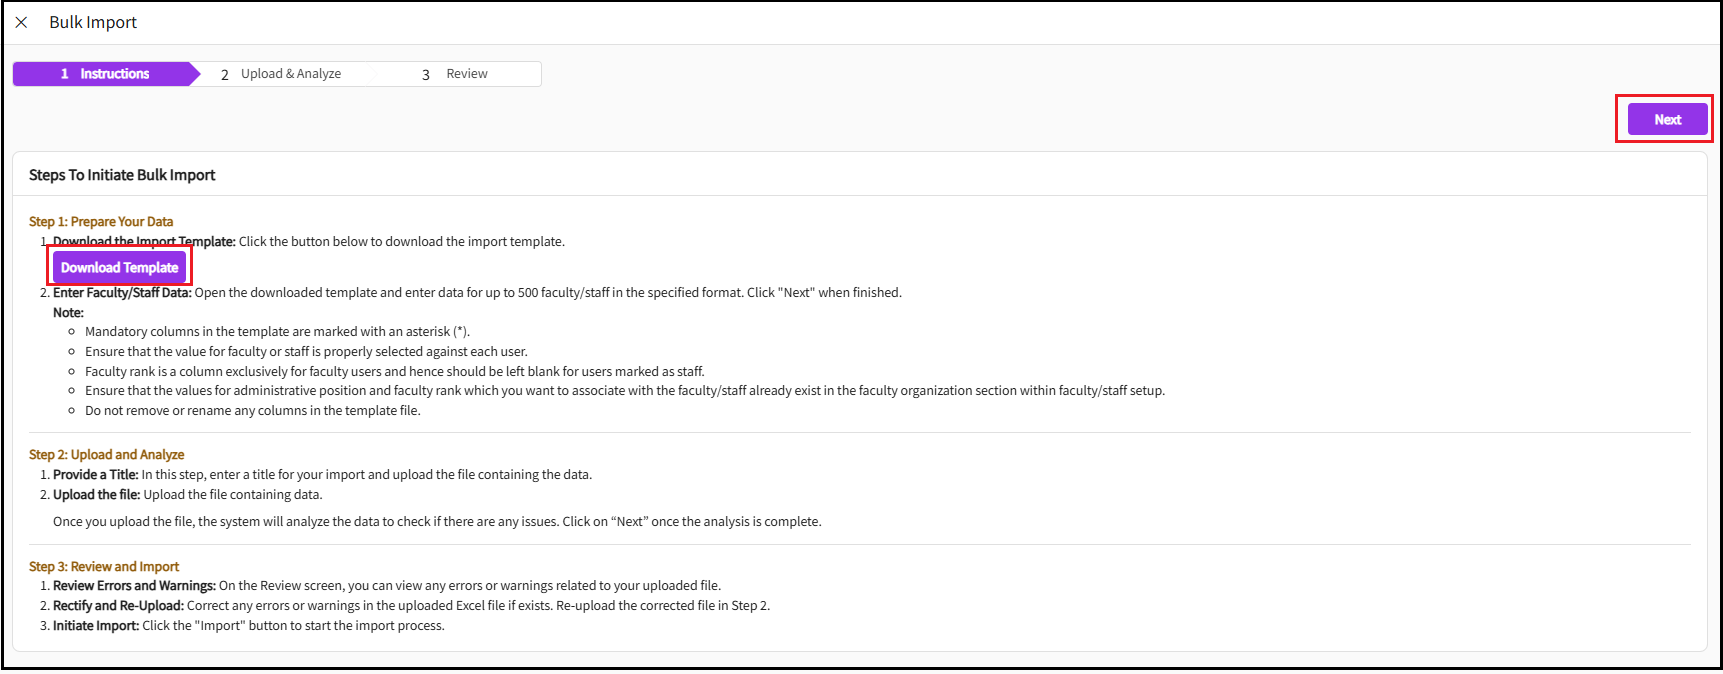Close the Bulk Import dialog
1723x674 pixels.
pyautogui.click(x=21, y=22)
